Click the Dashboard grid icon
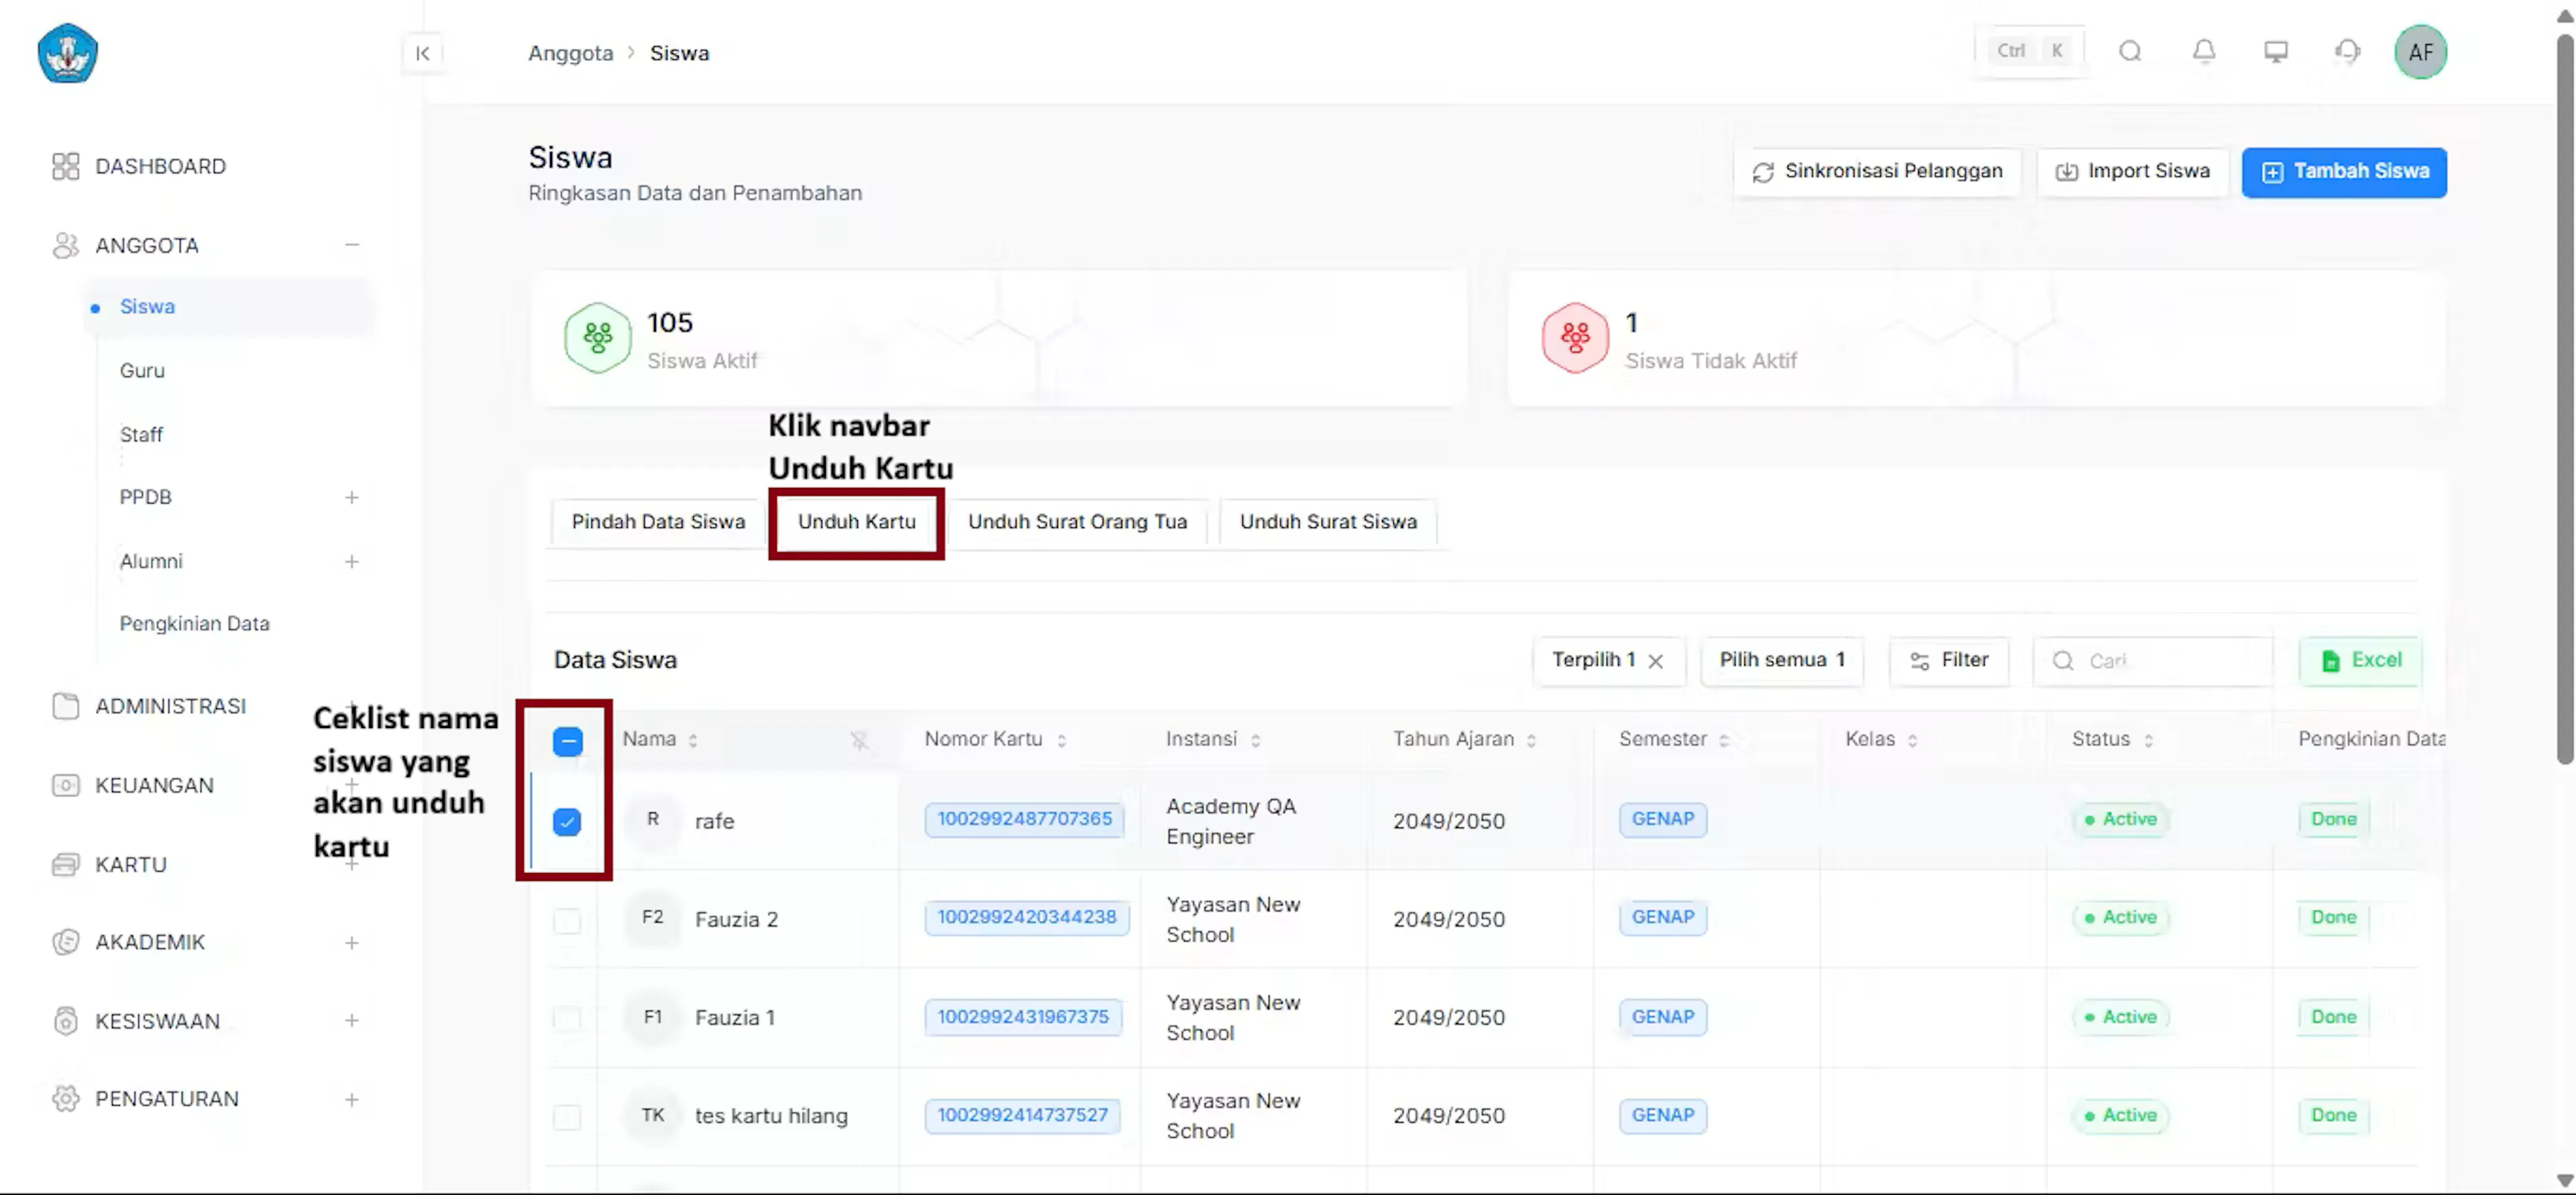Image resolution: width=2576 pixels, height=1195 pixels. coord(65,166)
